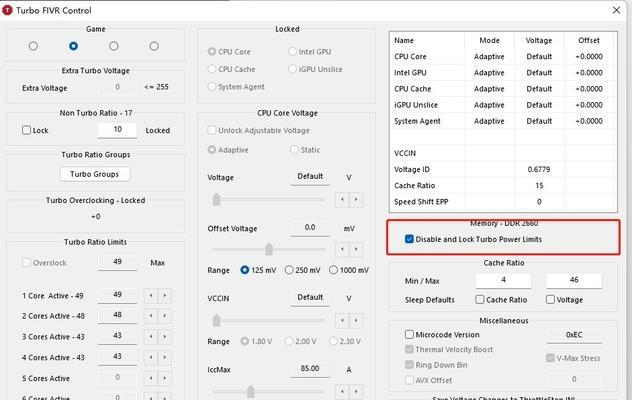The height and width of the screenshot is (400, 632).
Task: Click the Turbo Ratio Limits Max field
Action: (117, 262)
